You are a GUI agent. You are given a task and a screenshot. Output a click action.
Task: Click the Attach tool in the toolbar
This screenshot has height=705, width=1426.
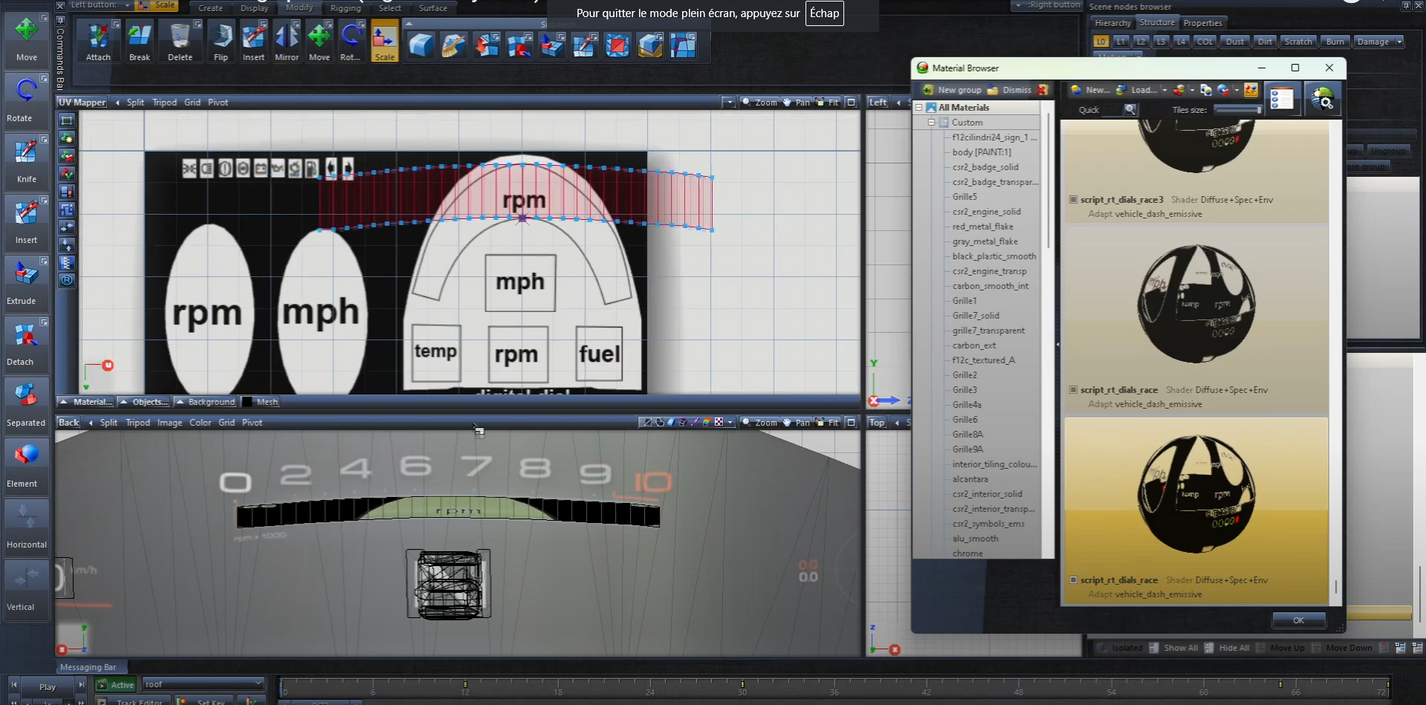(x=98, y=41)
